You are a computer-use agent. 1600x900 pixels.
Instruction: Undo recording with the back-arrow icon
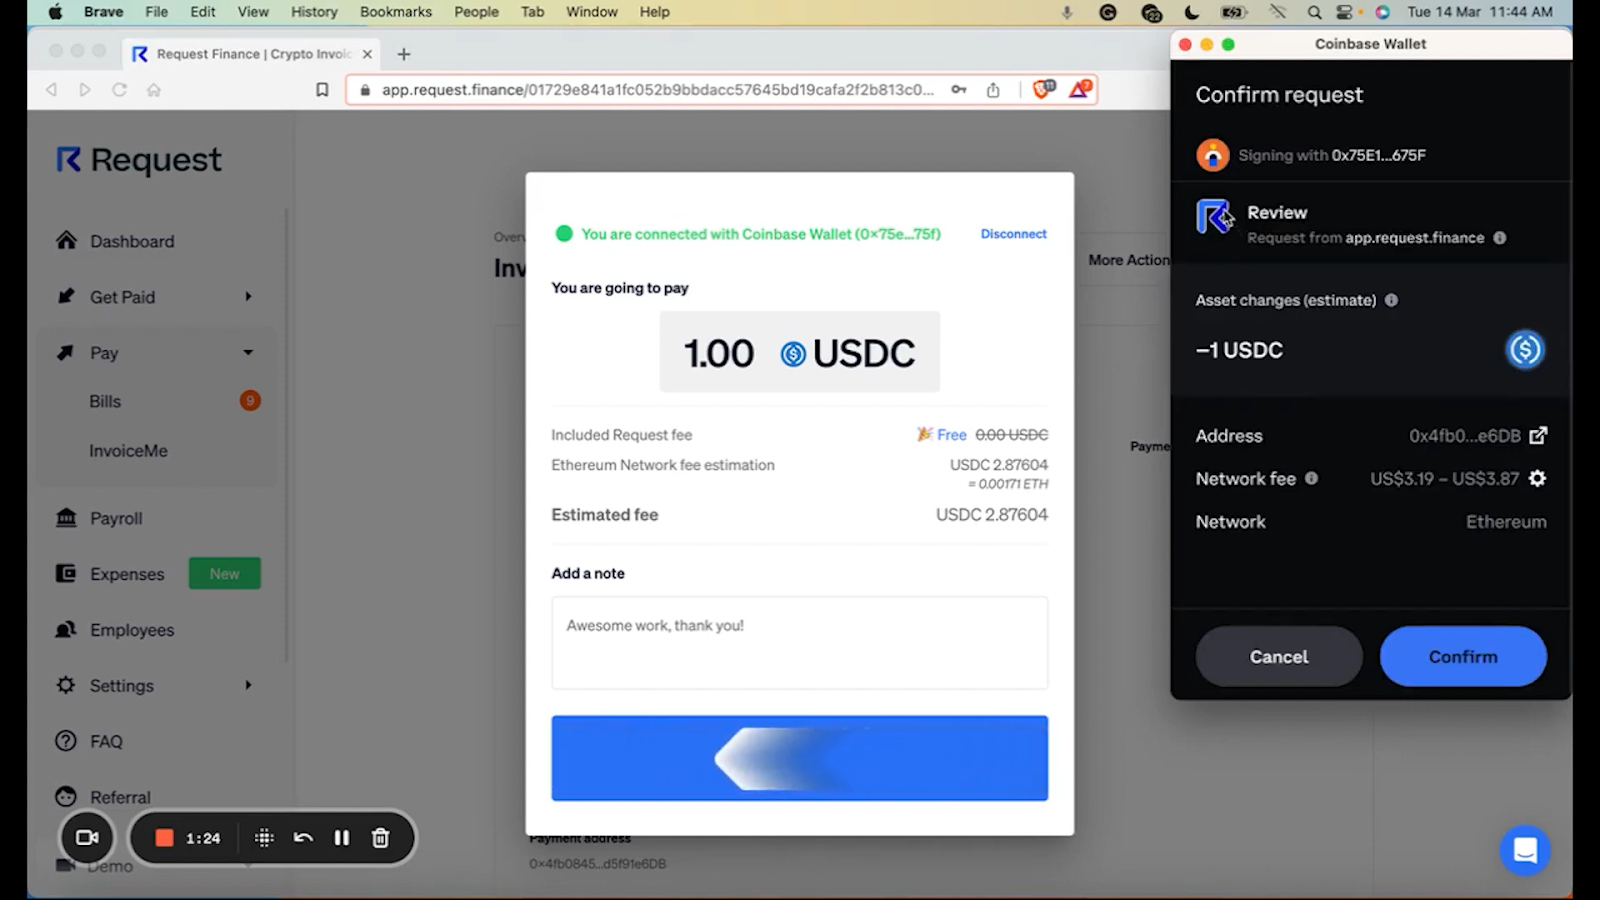point(303,838)
